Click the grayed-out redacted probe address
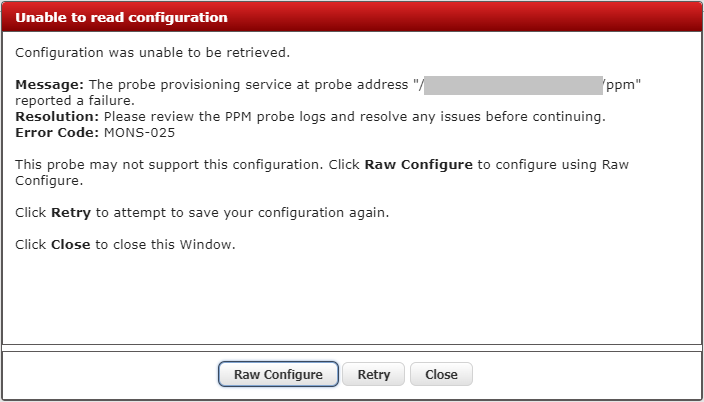This screenshot has width=704, height=402. point(513,86)
